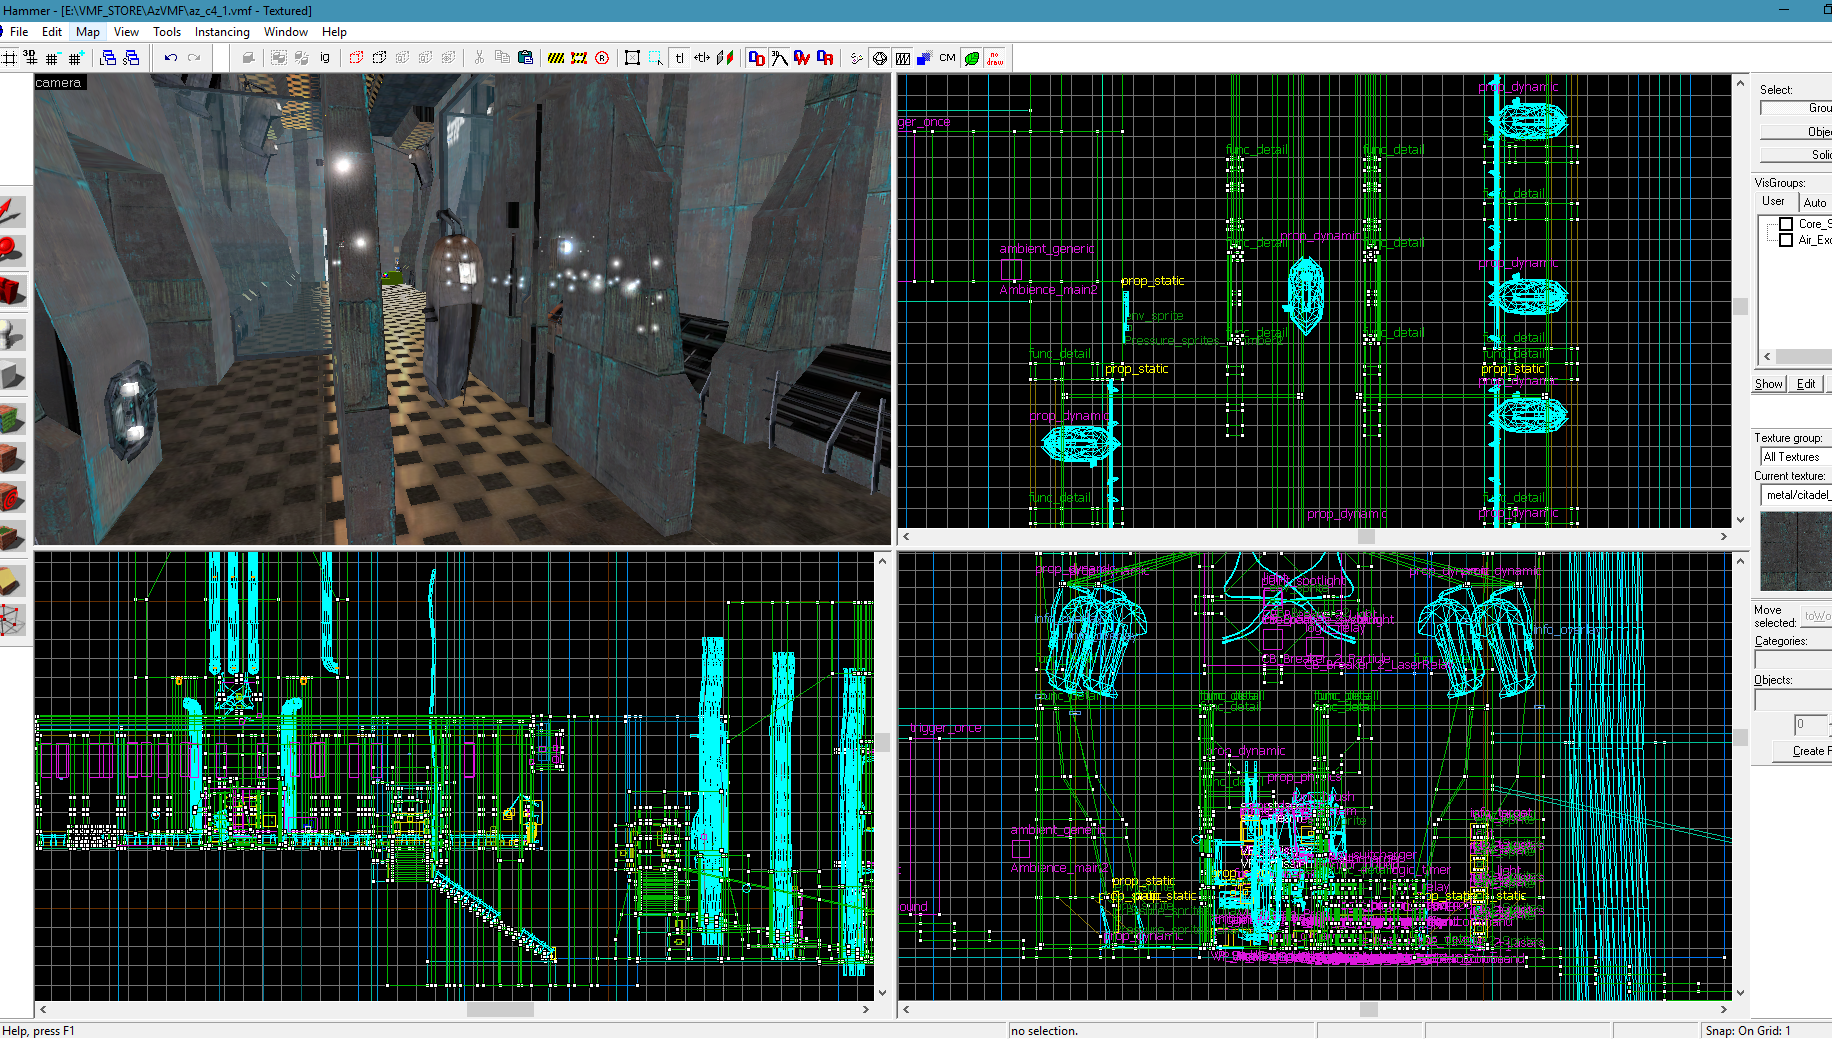Select the Apply Decals tool
The height and width of the screenshot is (1039, 1832).
coord(11,497)
